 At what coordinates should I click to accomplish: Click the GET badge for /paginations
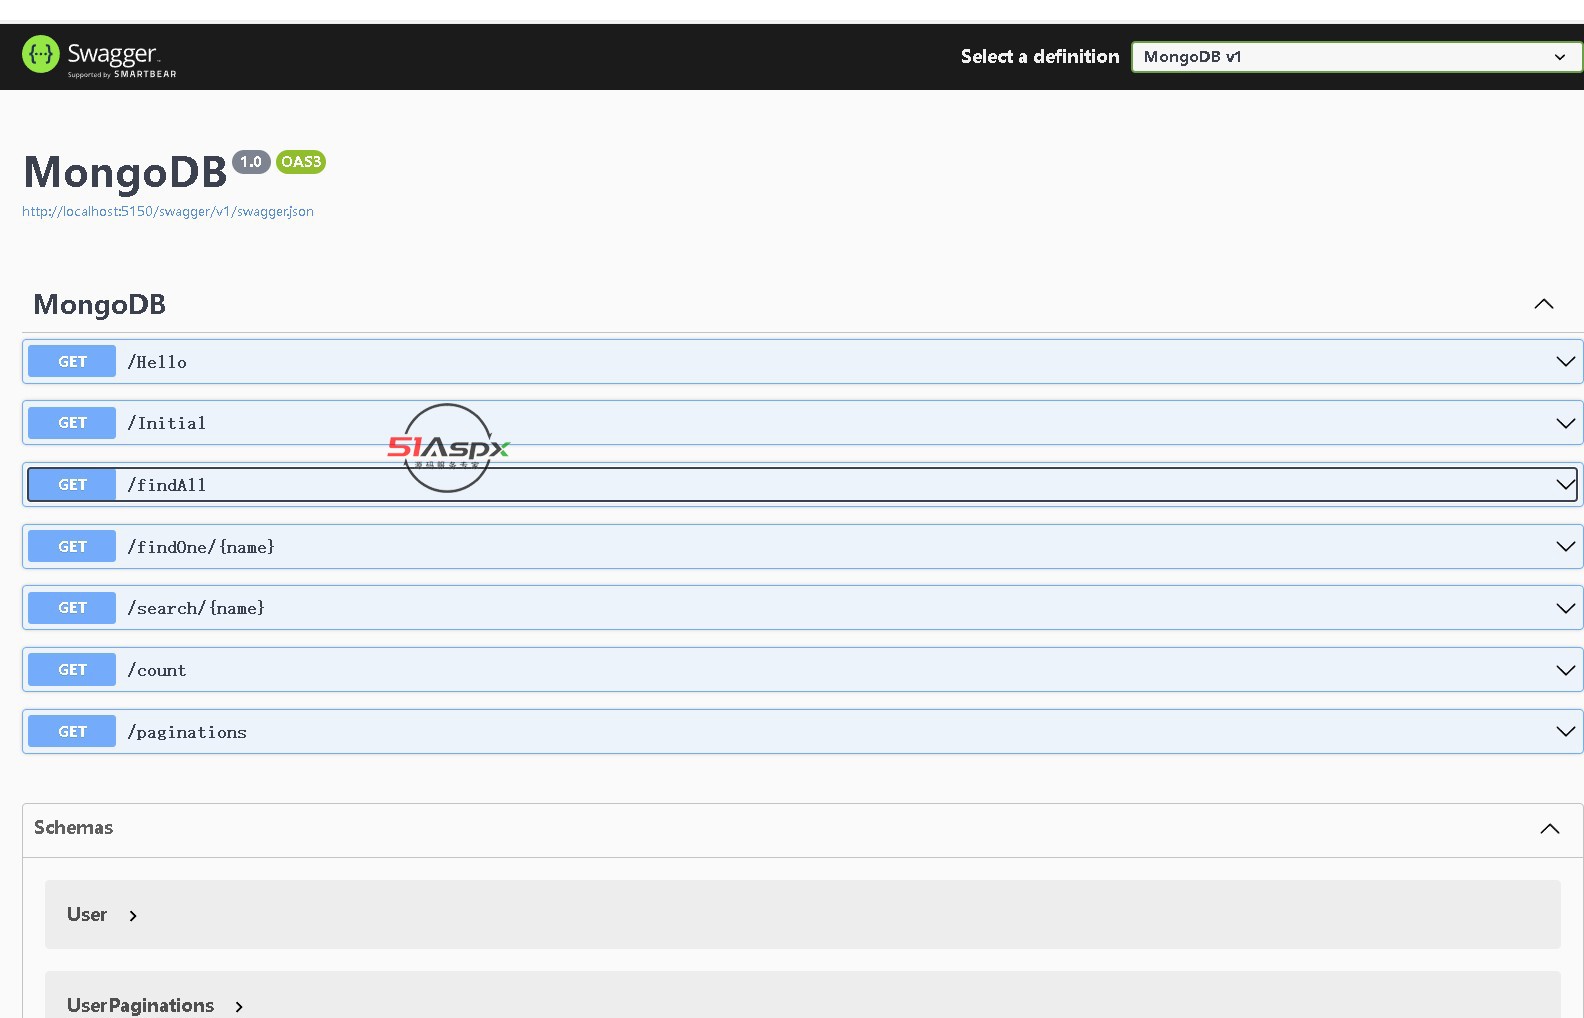coord(72,732)
